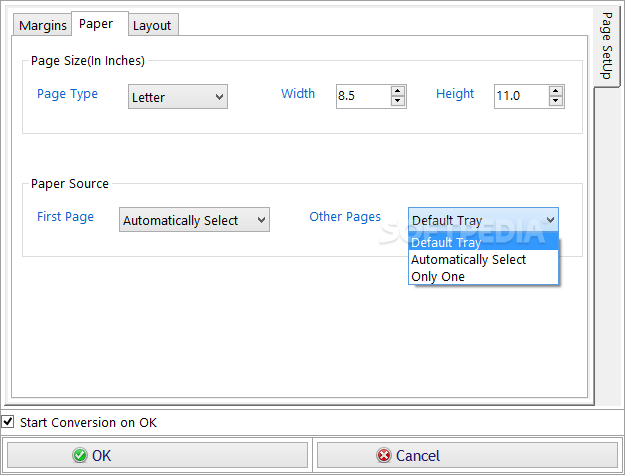This screenshot has height=475, width=625.
Task: Click the Height label
Action: [x=455, y=94]
